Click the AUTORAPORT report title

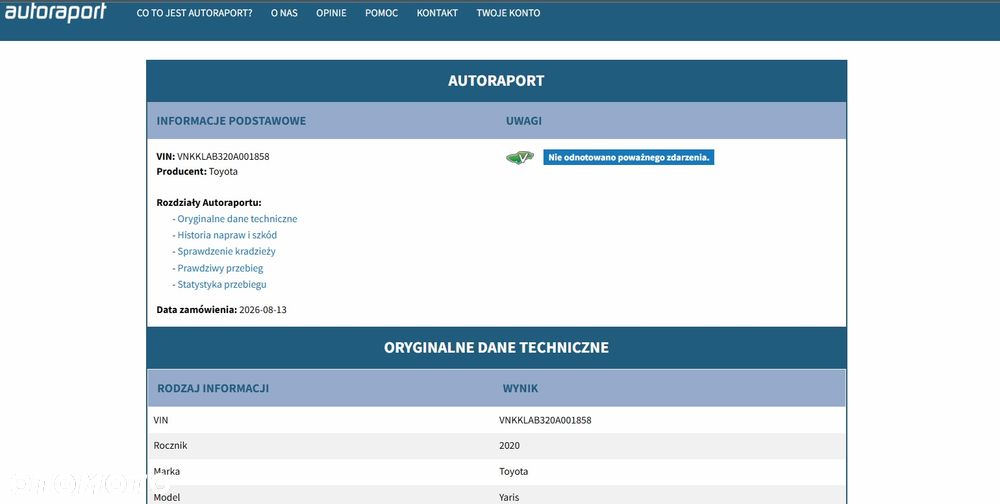(496, 81)
